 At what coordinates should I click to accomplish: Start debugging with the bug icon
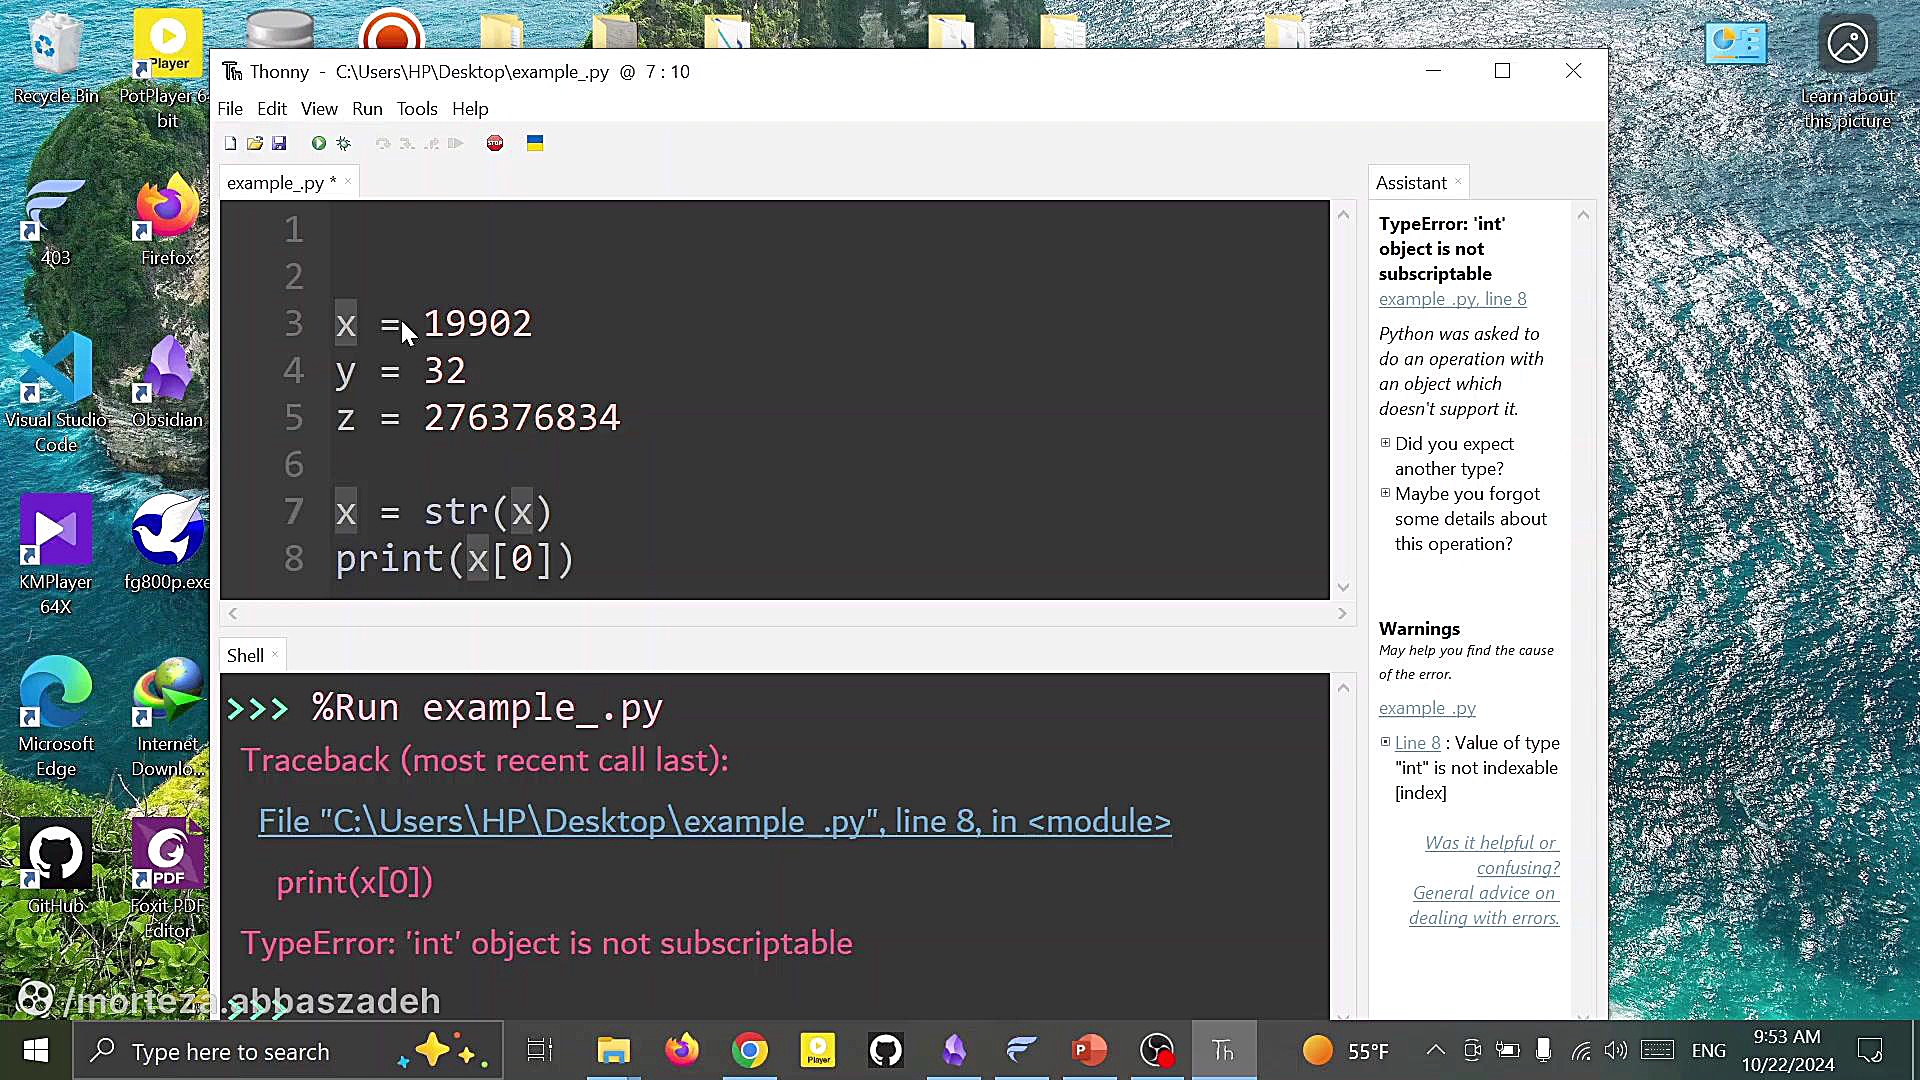tap(344, 144)
